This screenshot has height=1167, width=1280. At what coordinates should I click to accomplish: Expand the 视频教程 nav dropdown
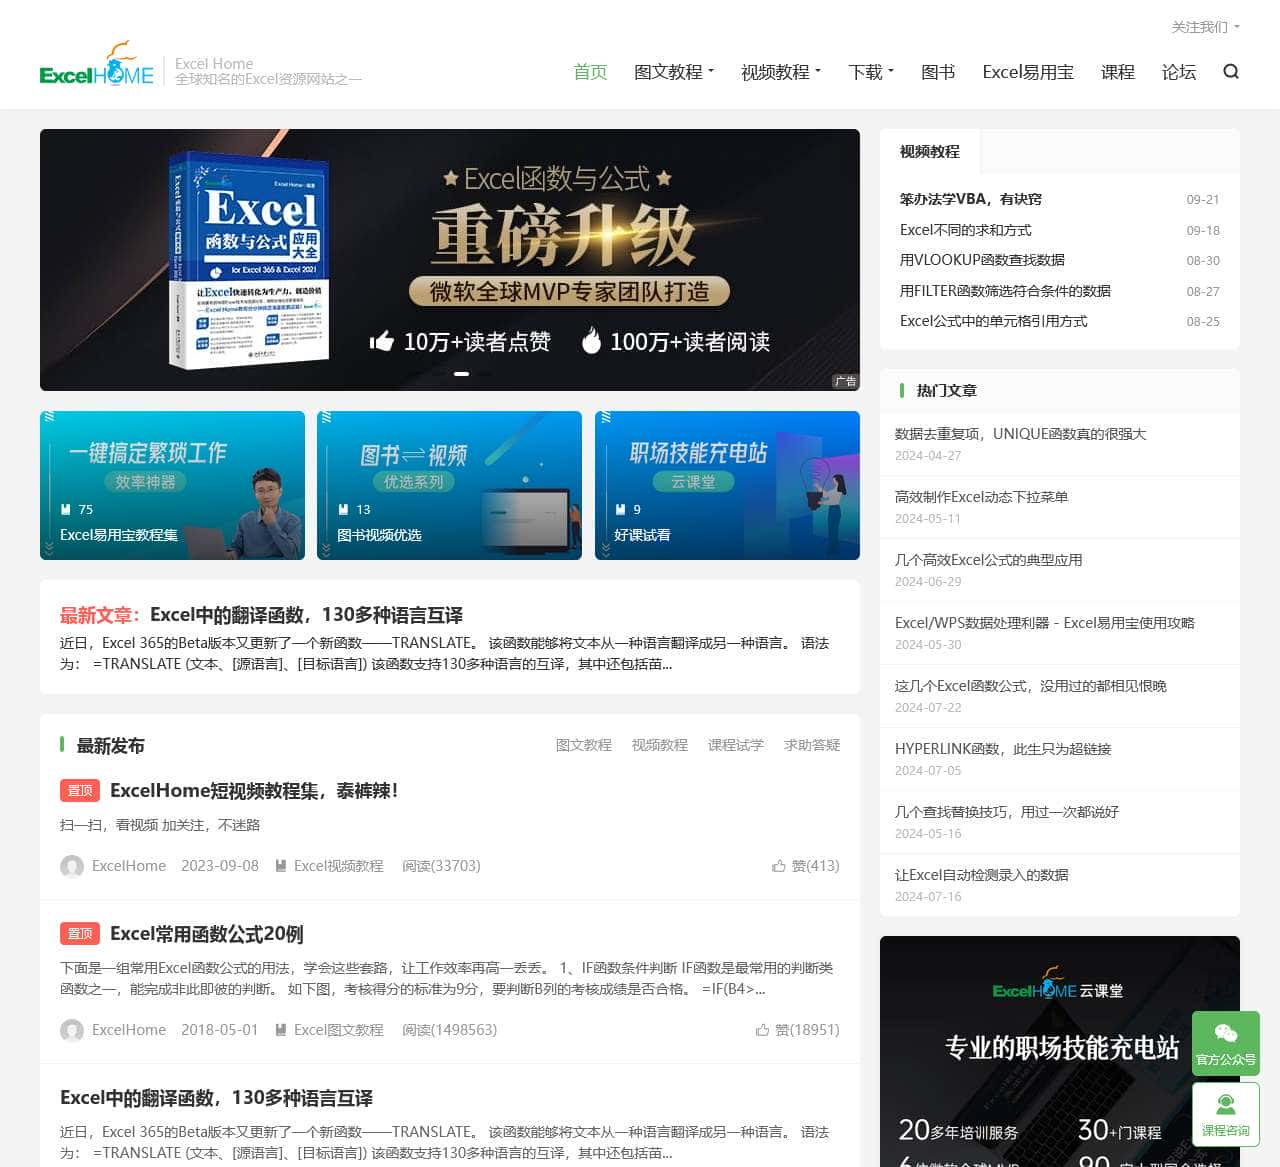point(781,72)
